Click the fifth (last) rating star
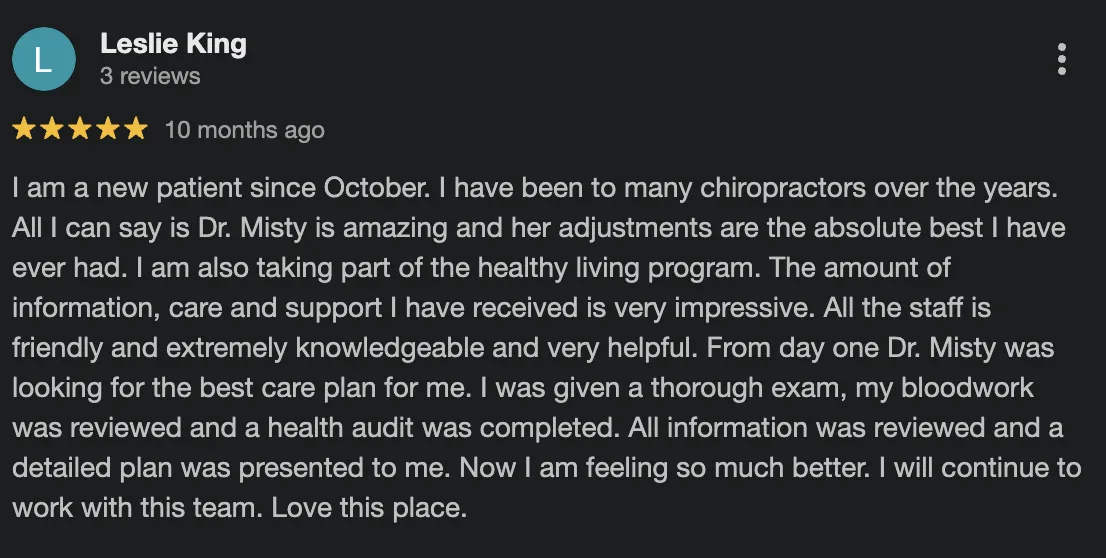 click(135, 130)
